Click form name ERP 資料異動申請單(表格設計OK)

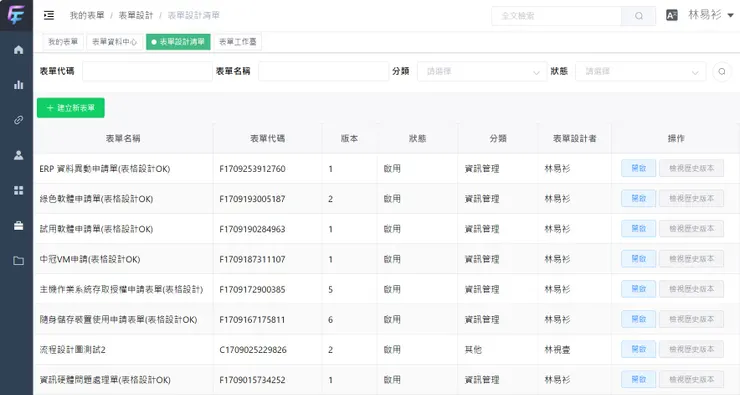pos(105,169)
